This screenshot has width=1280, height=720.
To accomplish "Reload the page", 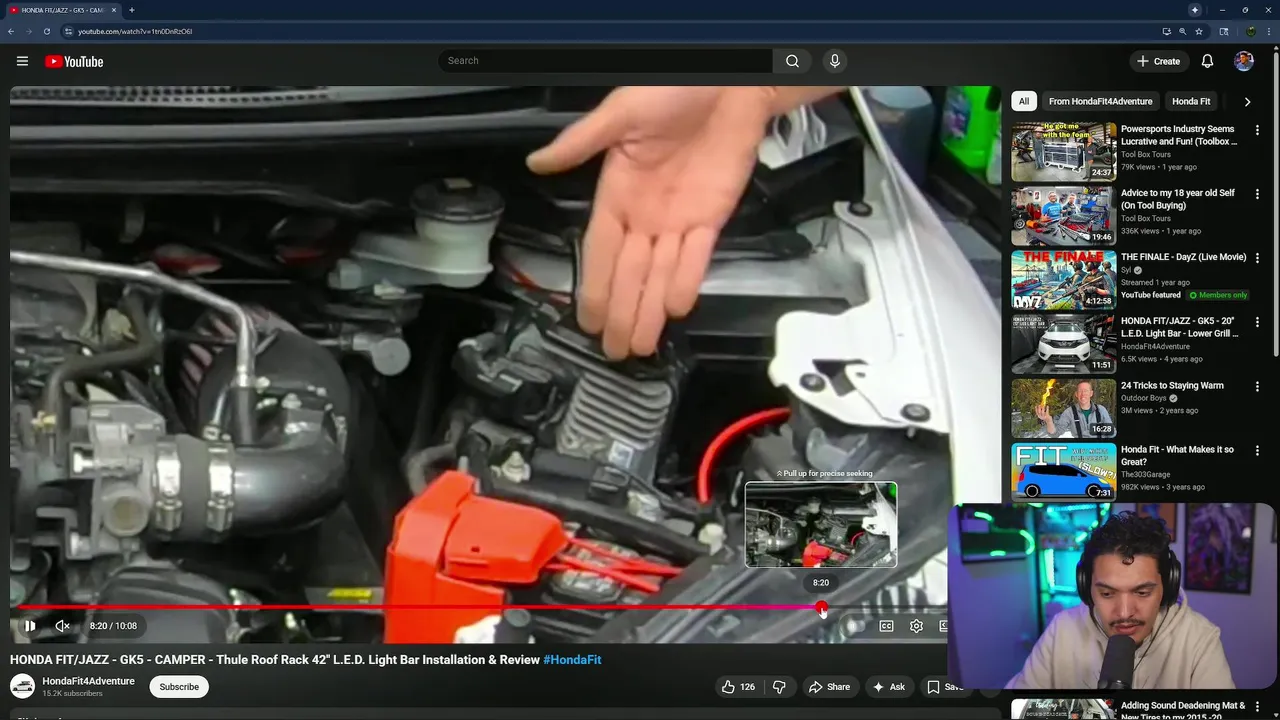I will 46,31.
